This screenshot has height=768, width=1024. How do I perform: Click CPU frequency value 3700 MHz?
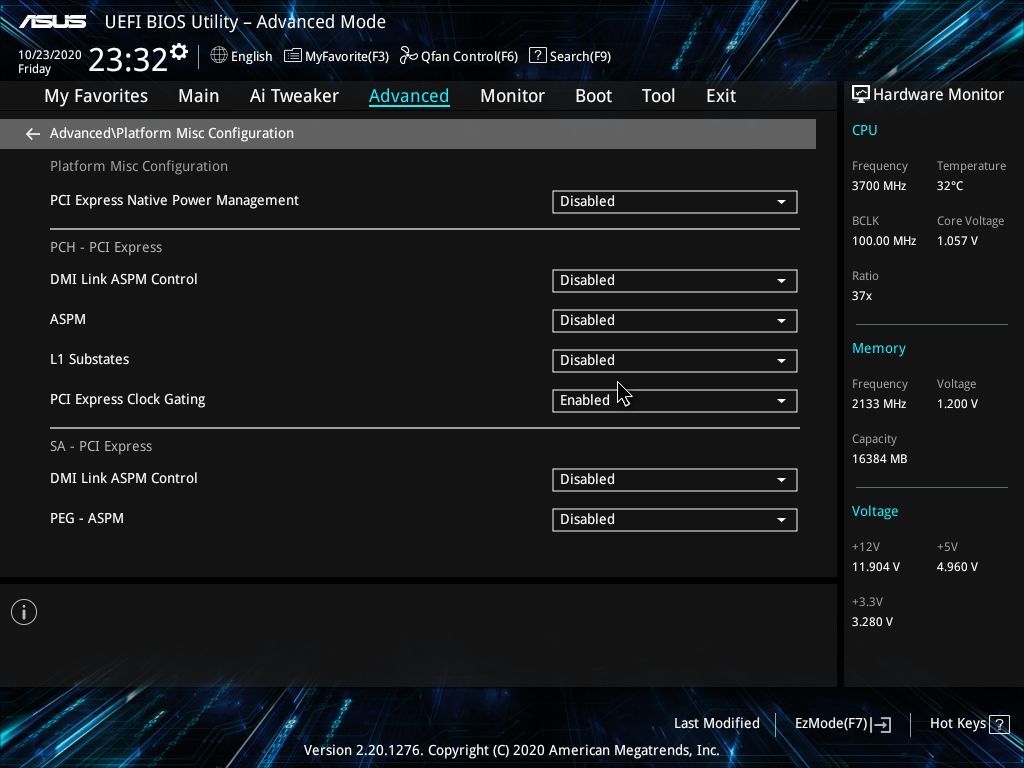pyautogui.click(x=878, y=186)
